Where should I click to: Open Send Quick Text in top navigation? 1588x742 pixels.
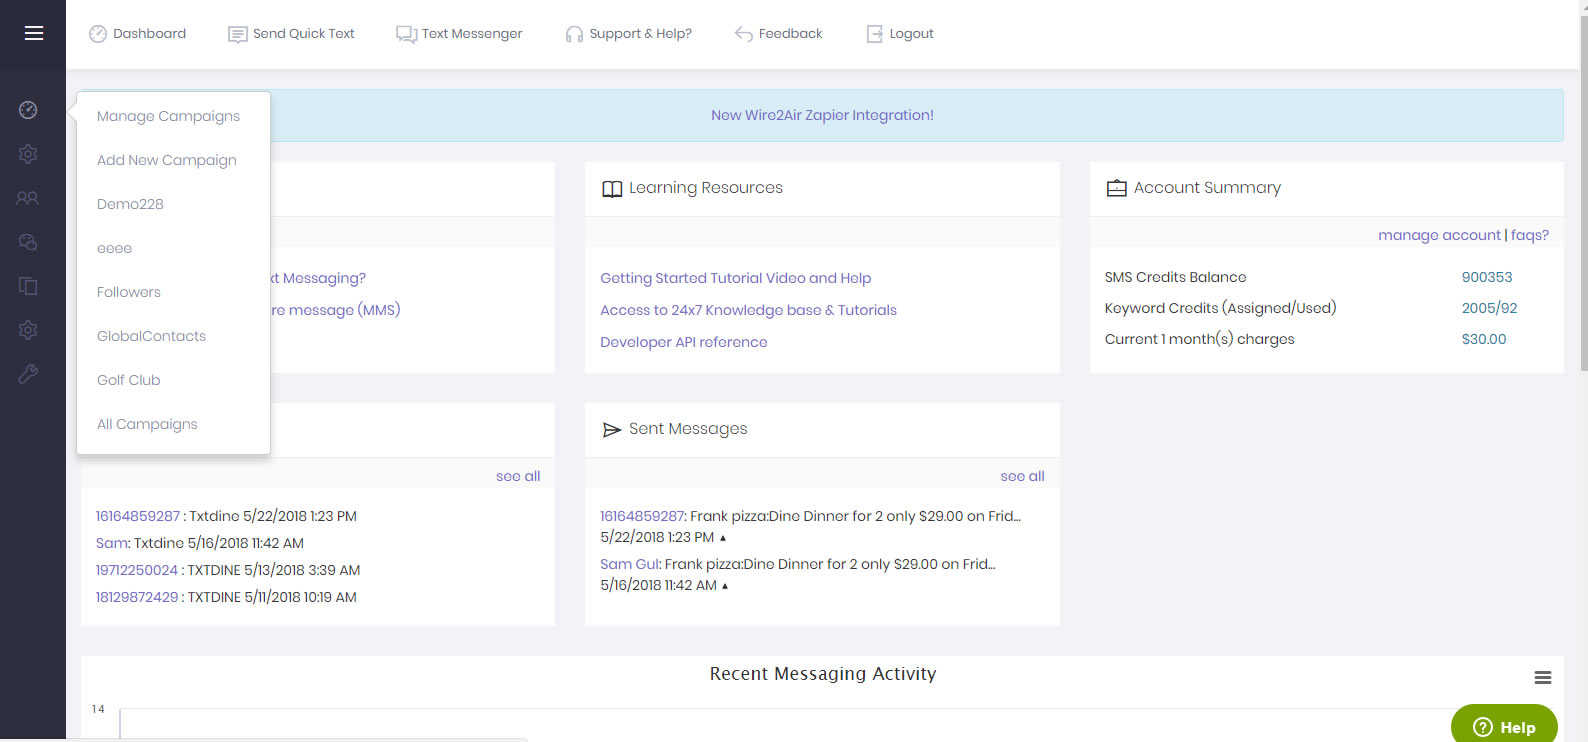coord(291,34)
